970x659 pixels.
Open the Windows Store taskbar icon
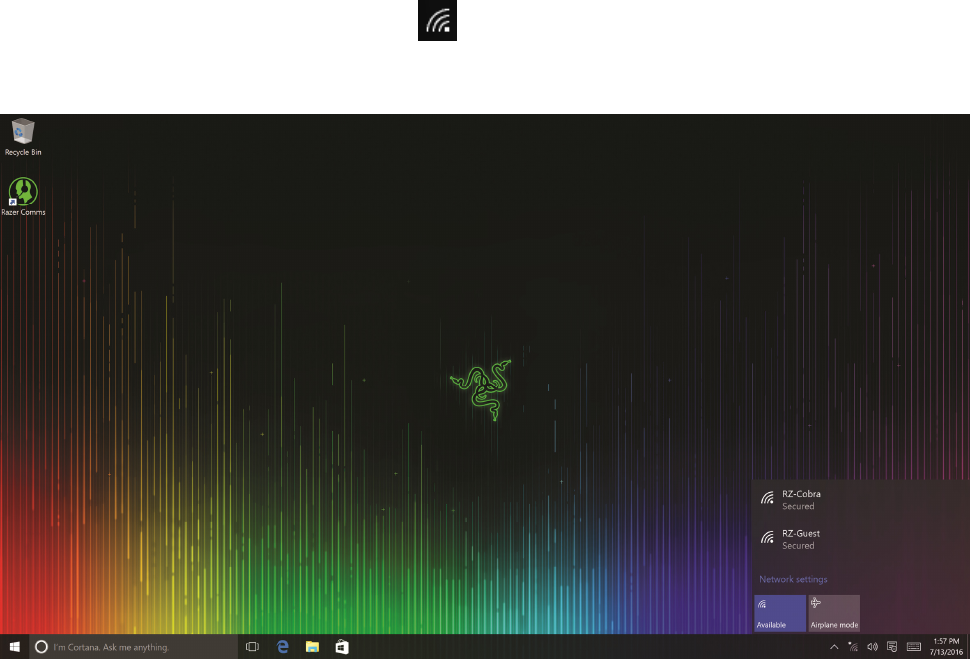(342, 647)
